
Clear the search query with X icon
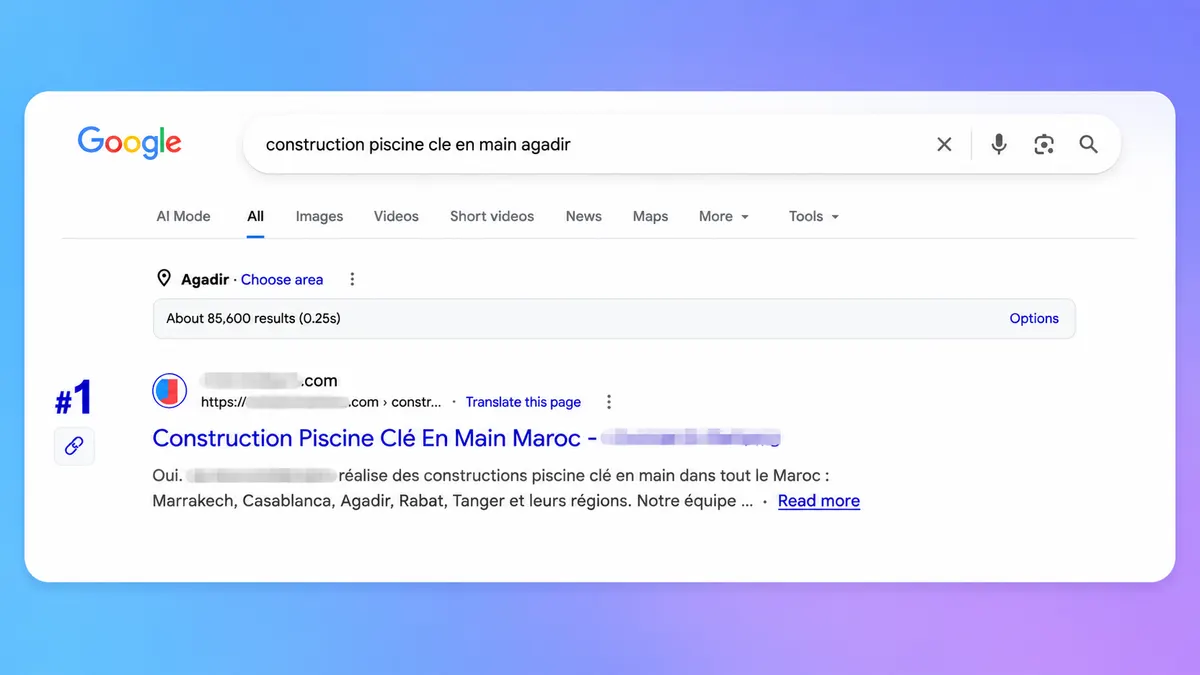pyautogui.click(x=944, y=144)
